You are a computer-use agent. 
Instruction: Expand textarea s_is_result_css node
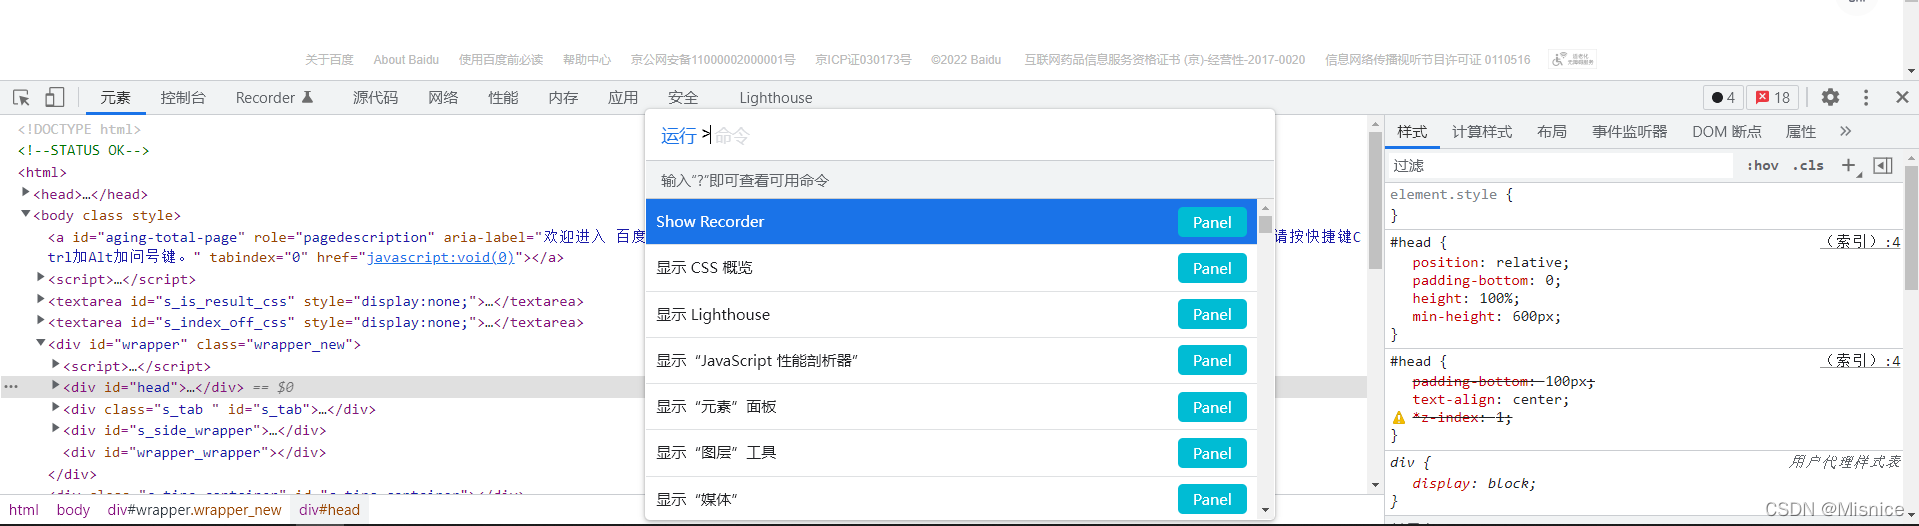tap(41, 299)
